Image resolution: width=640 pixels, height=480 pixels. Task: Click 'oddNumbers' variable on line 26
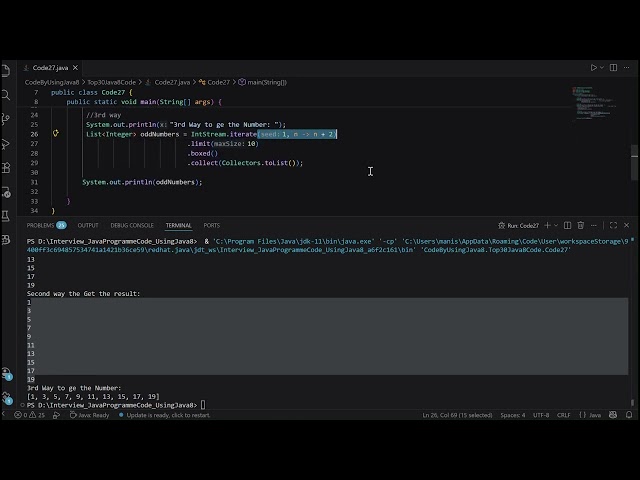pyautogui.click(x=160, y=134)
